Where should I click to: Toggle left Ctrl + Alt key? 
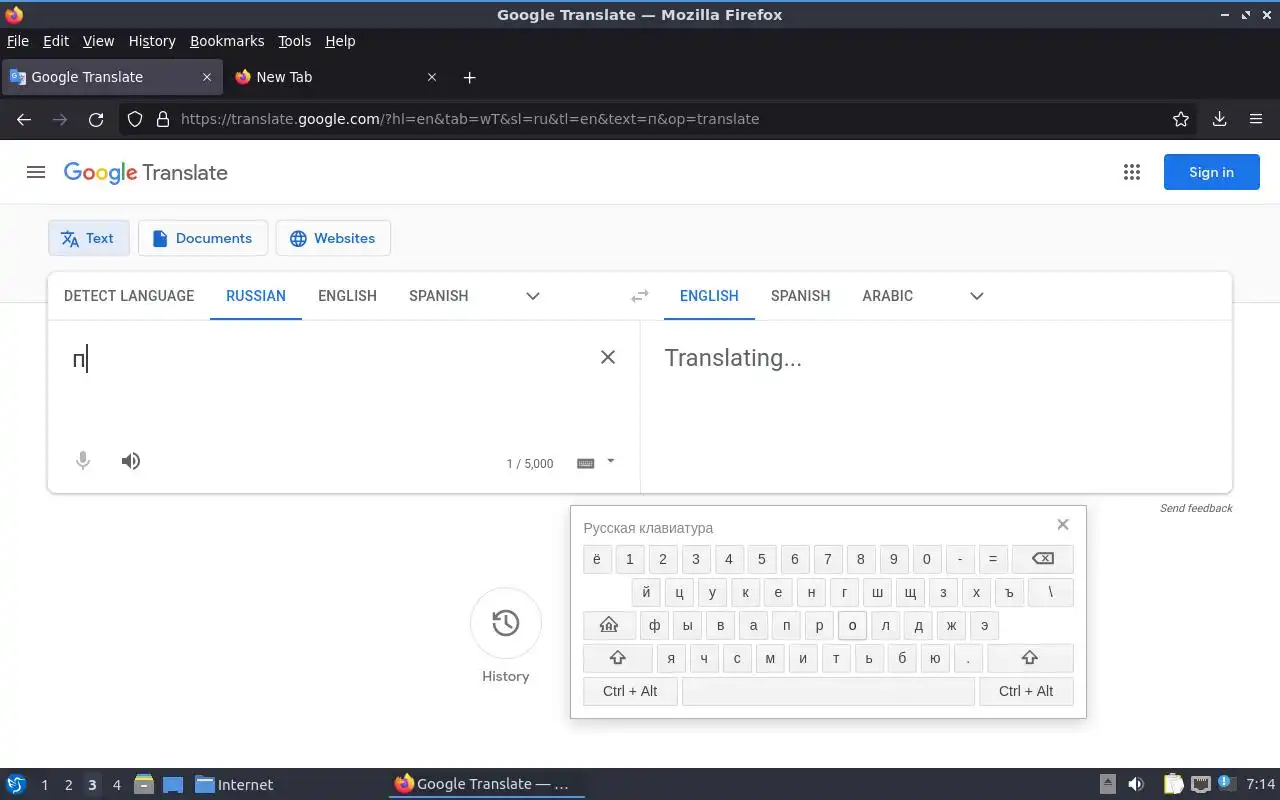[x=630, y=691]
